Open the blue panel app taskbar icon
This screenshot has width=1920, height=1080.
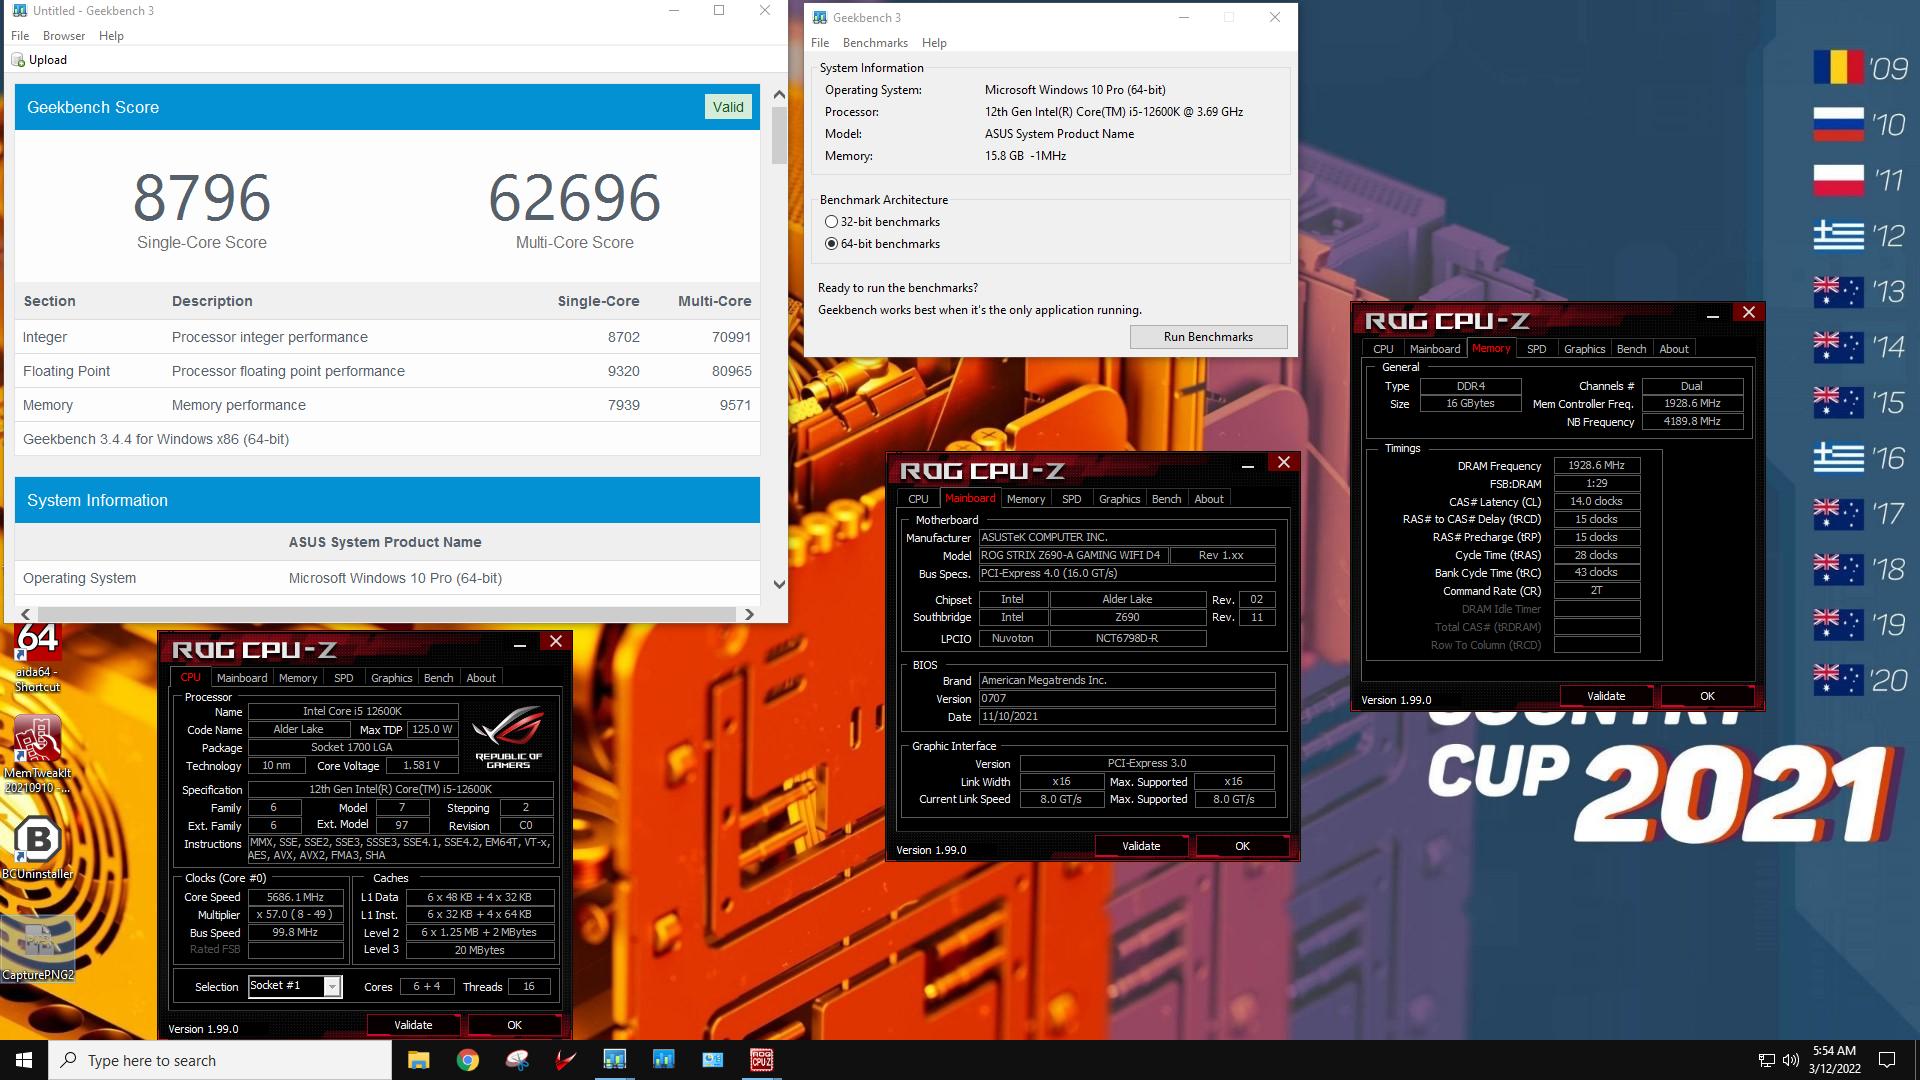[712, 1060]
